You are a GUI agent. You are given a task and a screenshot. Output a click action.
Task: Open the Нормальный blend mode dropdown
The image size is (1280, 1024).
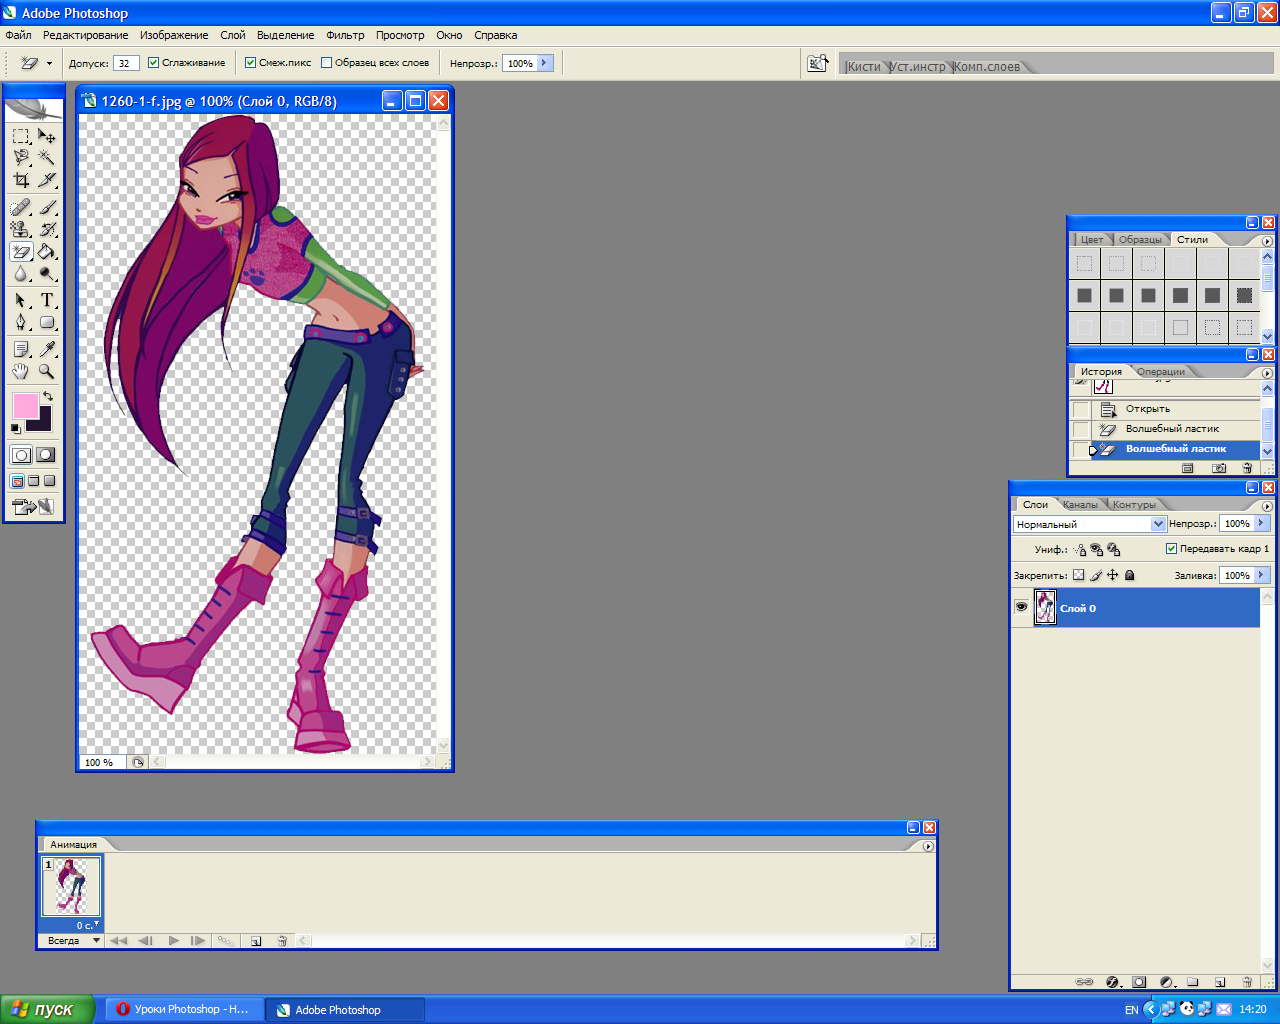1158,524
